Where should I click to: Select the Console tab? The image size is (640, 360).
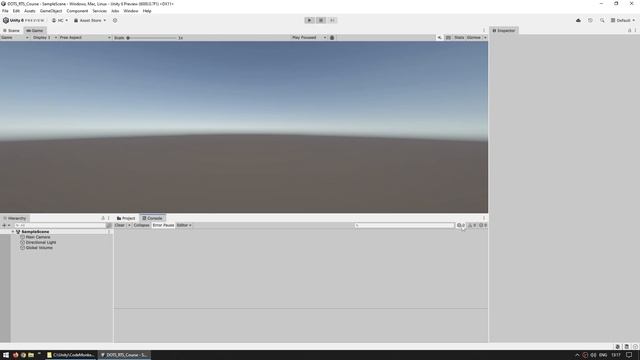[152, 218]
